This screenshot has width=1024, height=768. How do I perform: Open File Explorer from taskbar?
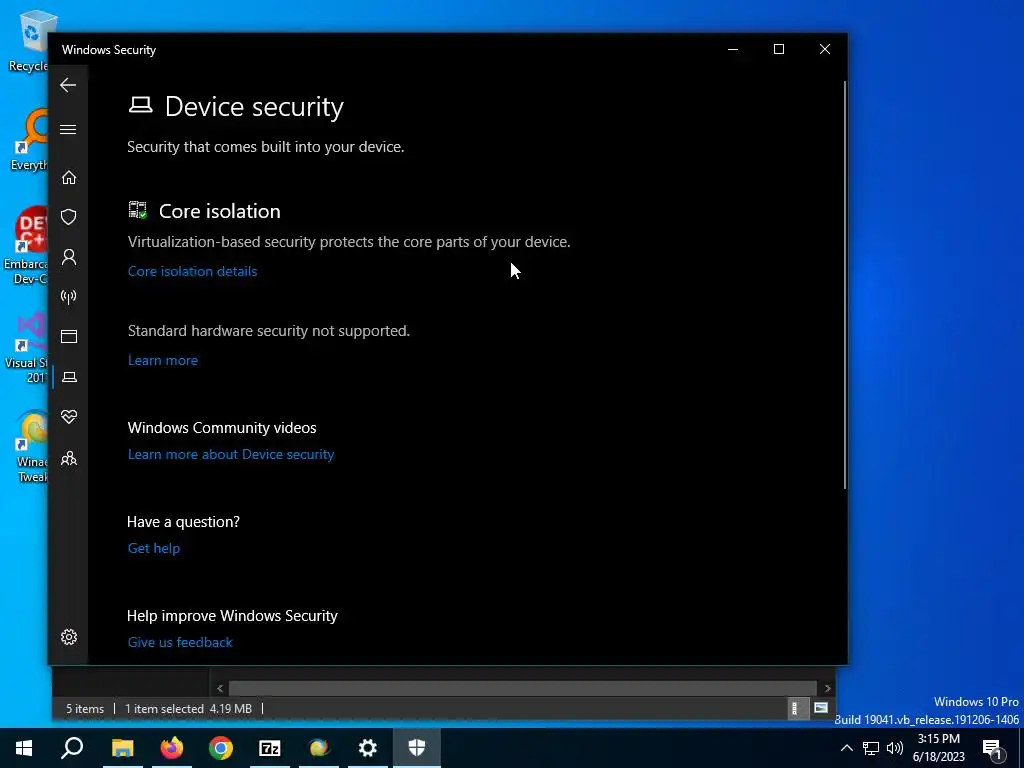click(x=122, y=748)
